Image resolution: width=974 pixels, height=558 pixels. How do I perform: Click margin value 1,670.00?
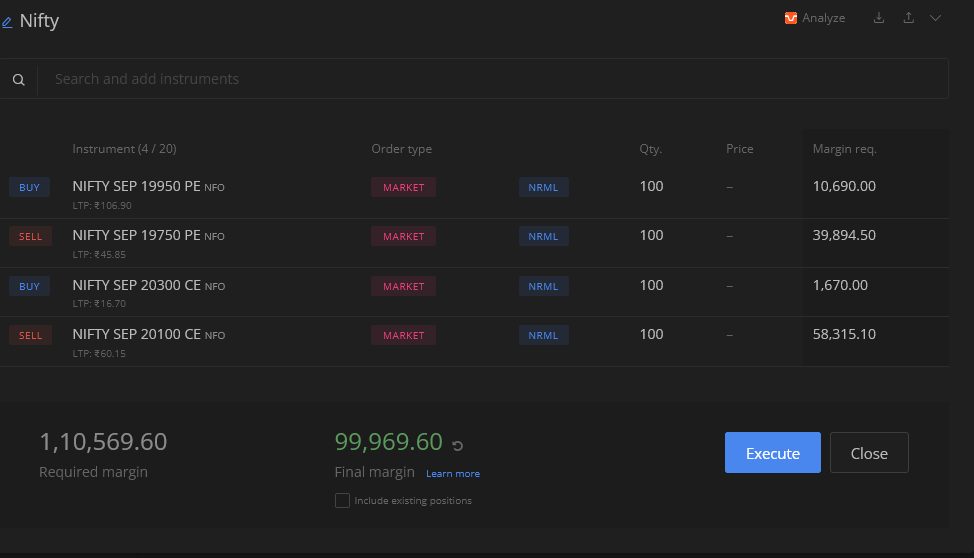click(840, 285)
